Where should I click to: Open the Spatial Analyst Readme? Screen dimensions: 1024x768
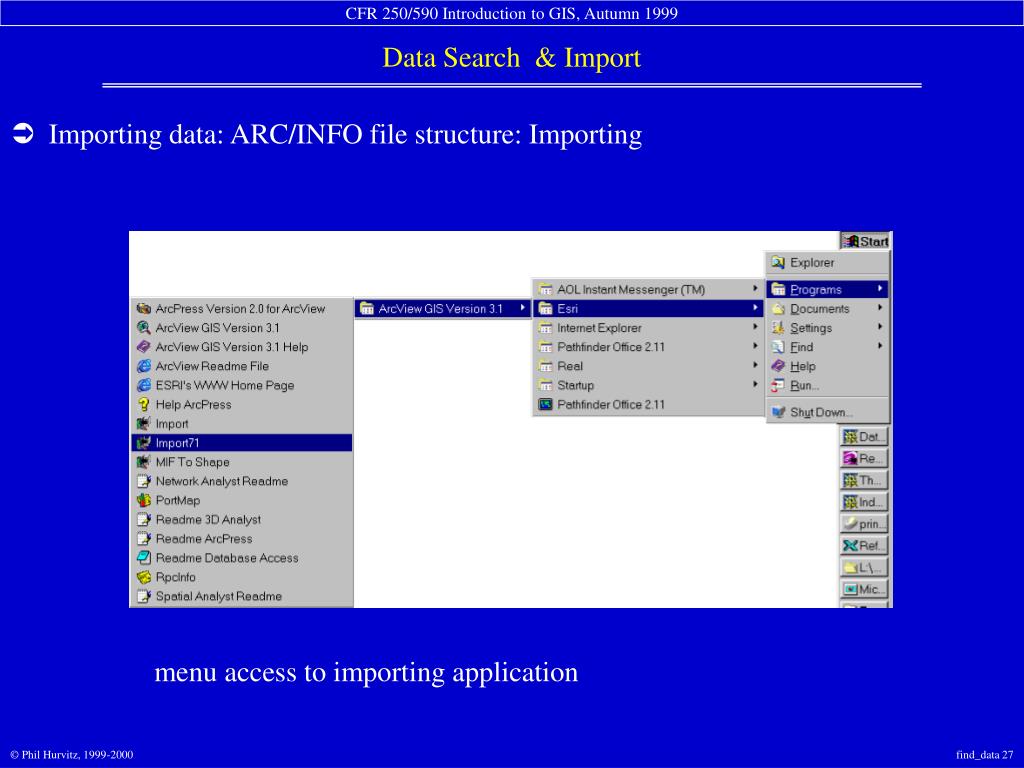[x=242, y=596]
